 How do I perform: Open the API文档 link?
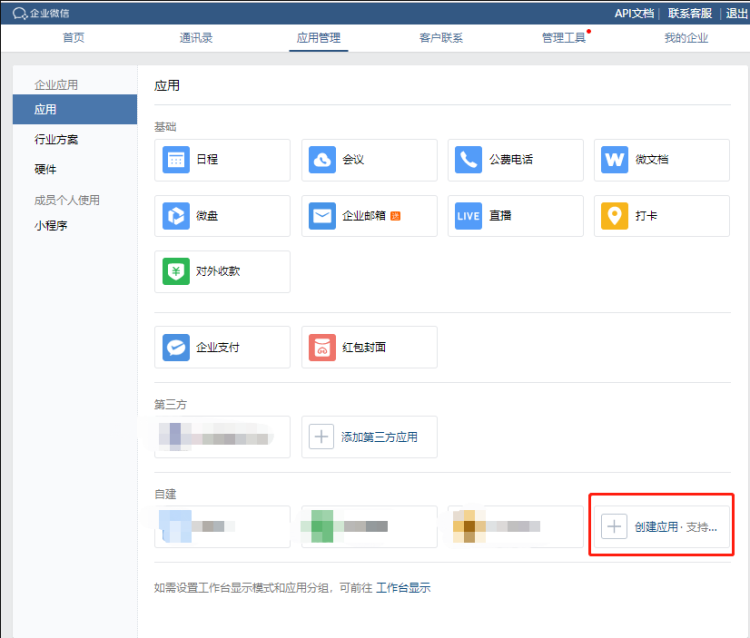coord(634,13)
